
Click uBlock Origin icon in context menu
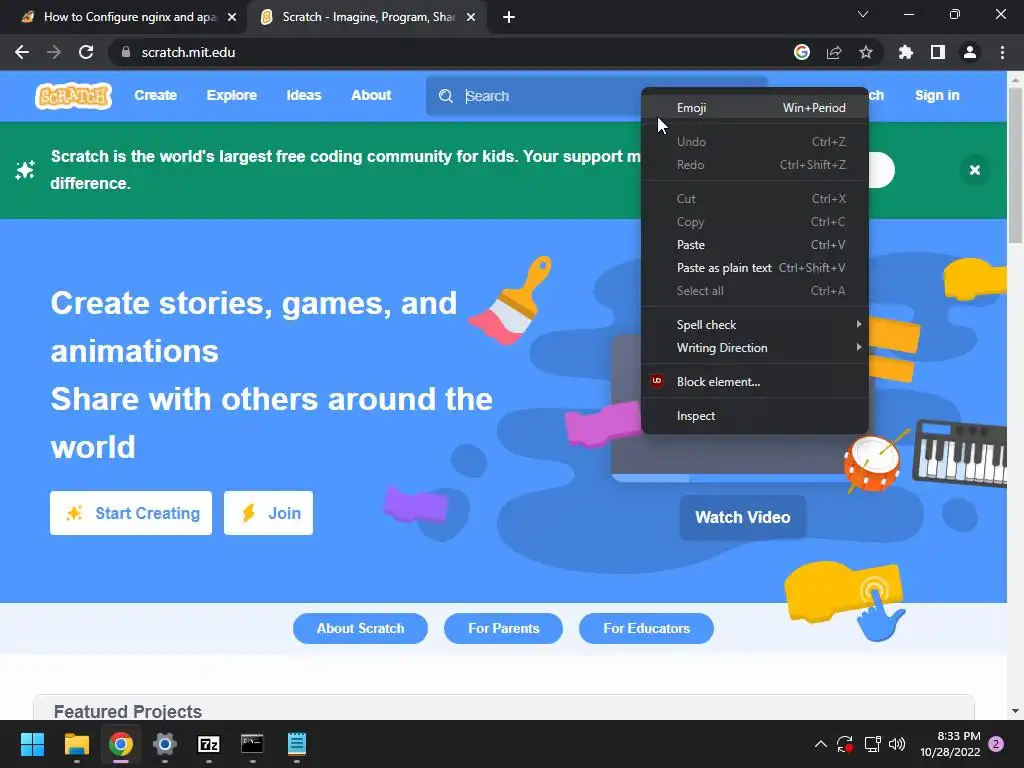[657, 381]
